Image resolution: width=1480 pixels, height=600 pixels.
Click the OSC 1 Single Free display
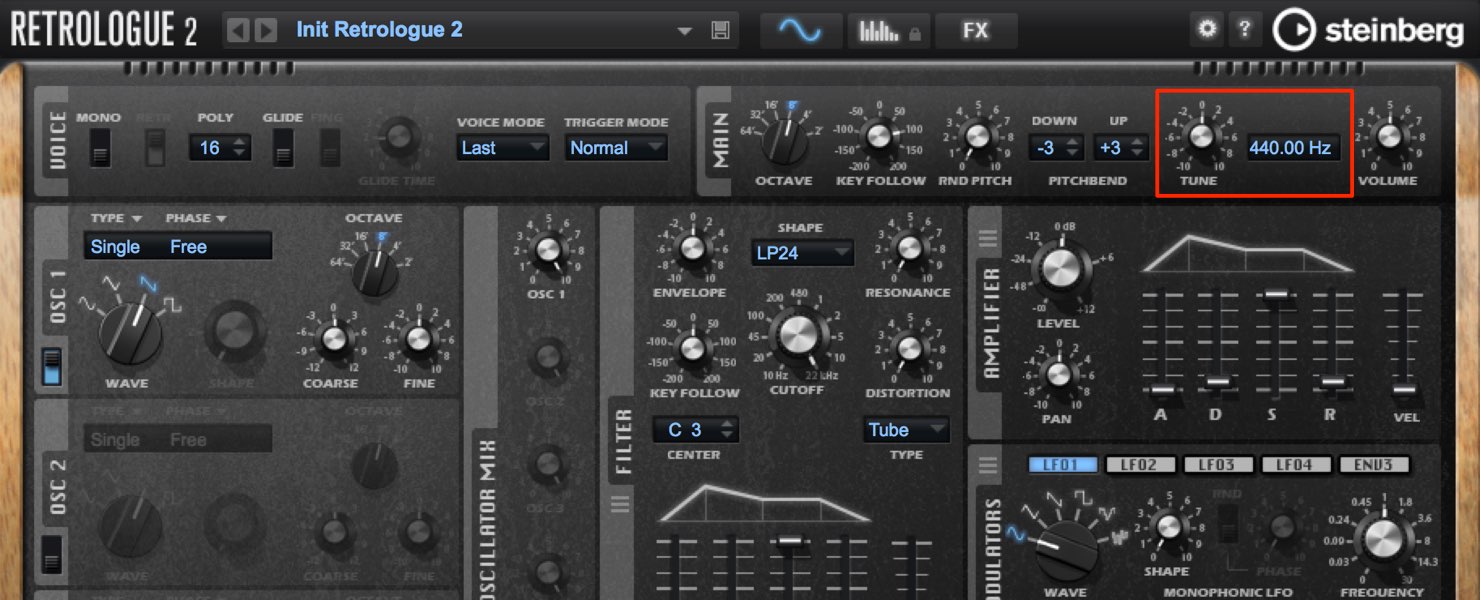point(177,247)
